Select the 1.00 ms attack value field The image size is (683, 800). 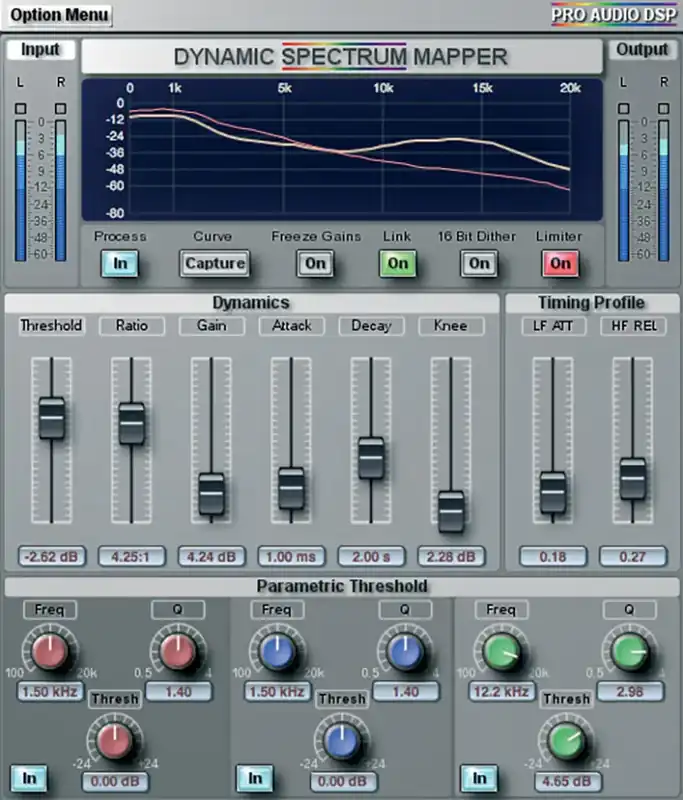[291, 556]
